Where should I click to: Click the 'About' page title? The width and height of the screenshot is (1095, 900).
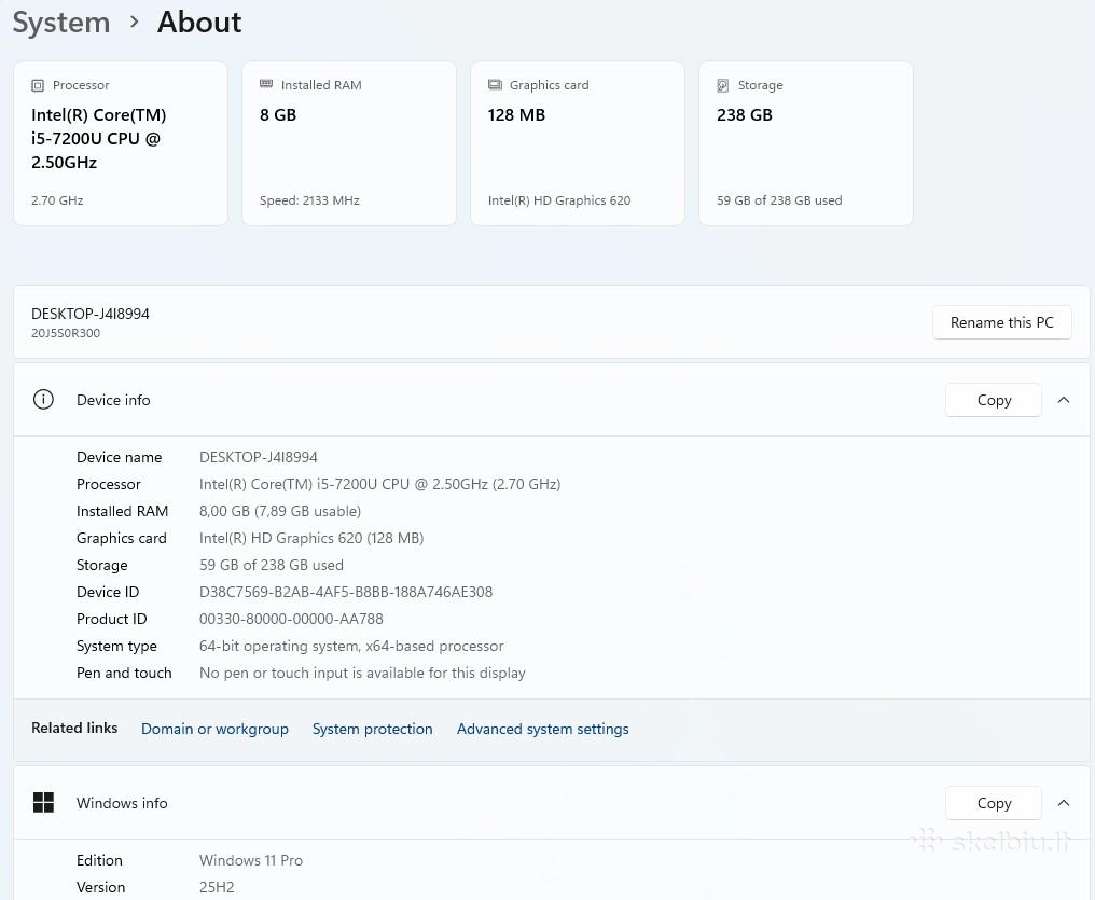pos(199,22)
